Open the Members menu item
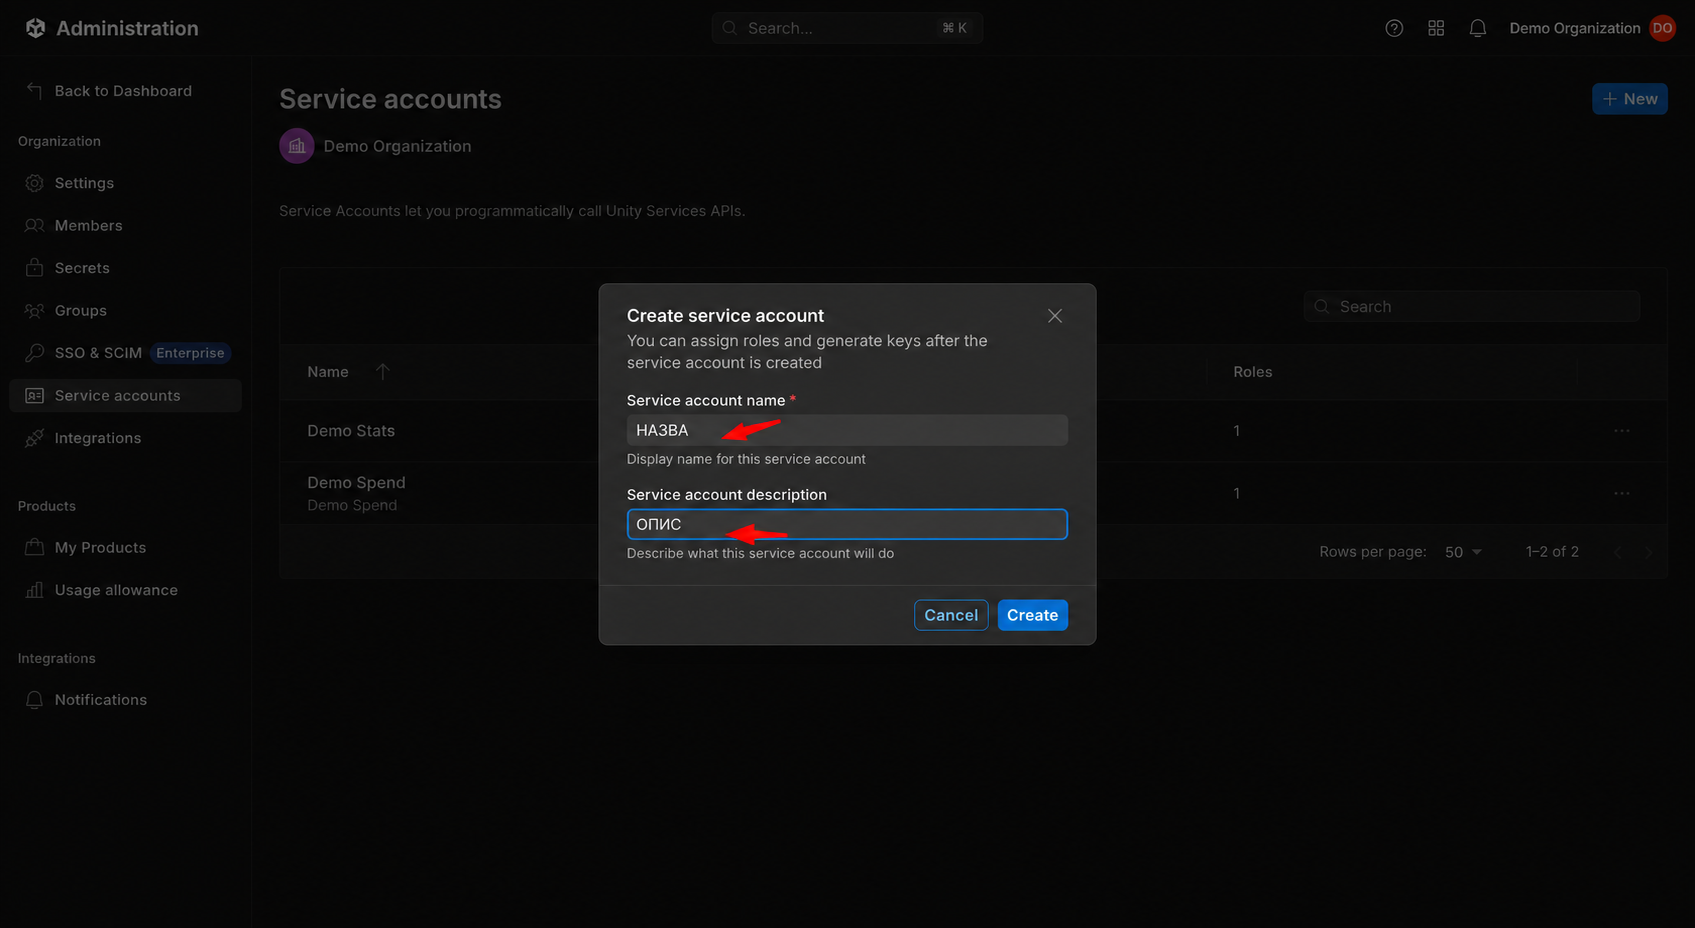The image size is (1695, 928). click(125, 226)
